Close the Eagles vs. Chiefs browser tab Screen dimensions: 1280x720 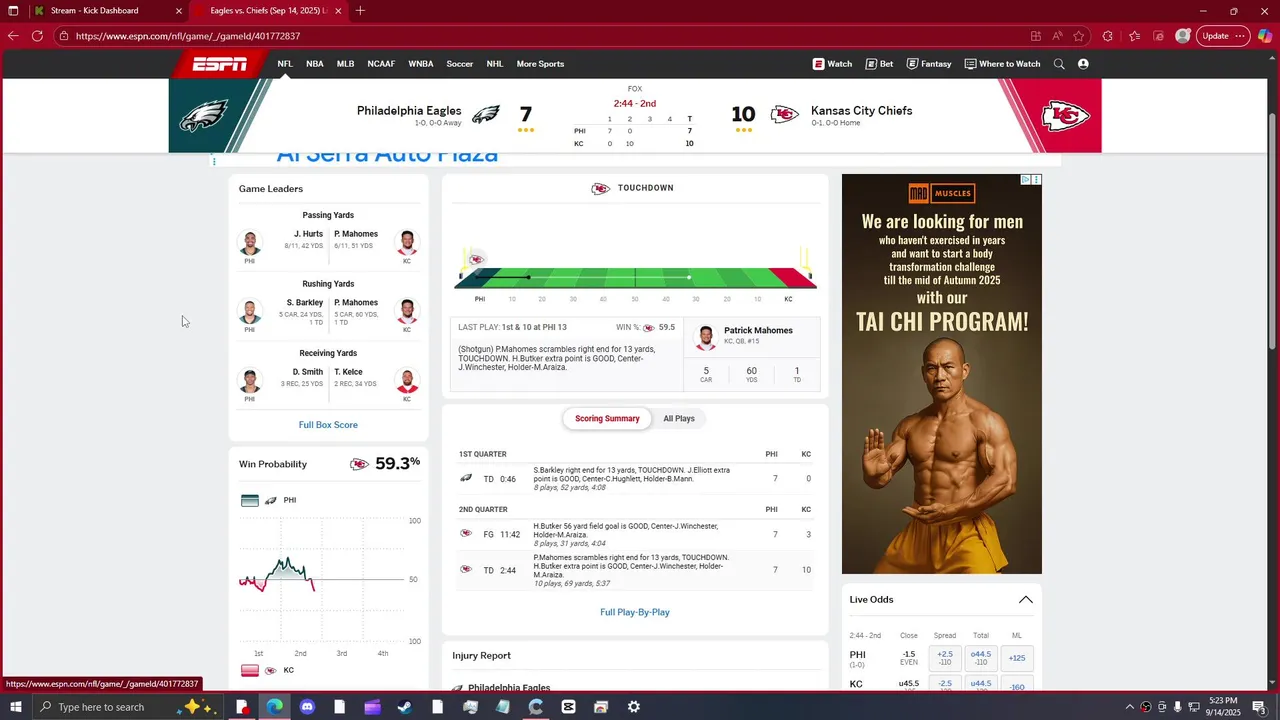coord(338,11)
